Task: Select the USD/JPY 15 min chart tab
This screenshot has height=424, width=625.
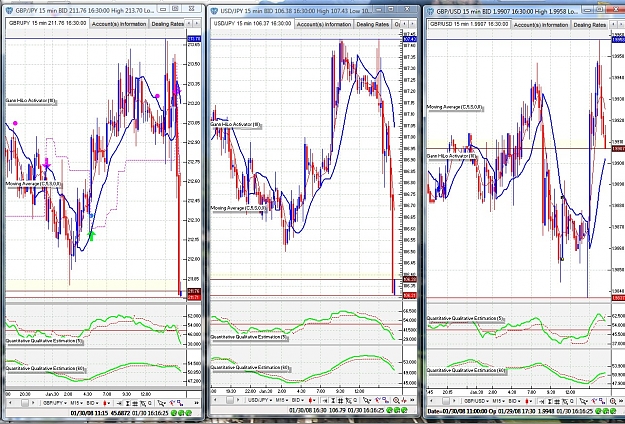Action: [x=252, y=24]
